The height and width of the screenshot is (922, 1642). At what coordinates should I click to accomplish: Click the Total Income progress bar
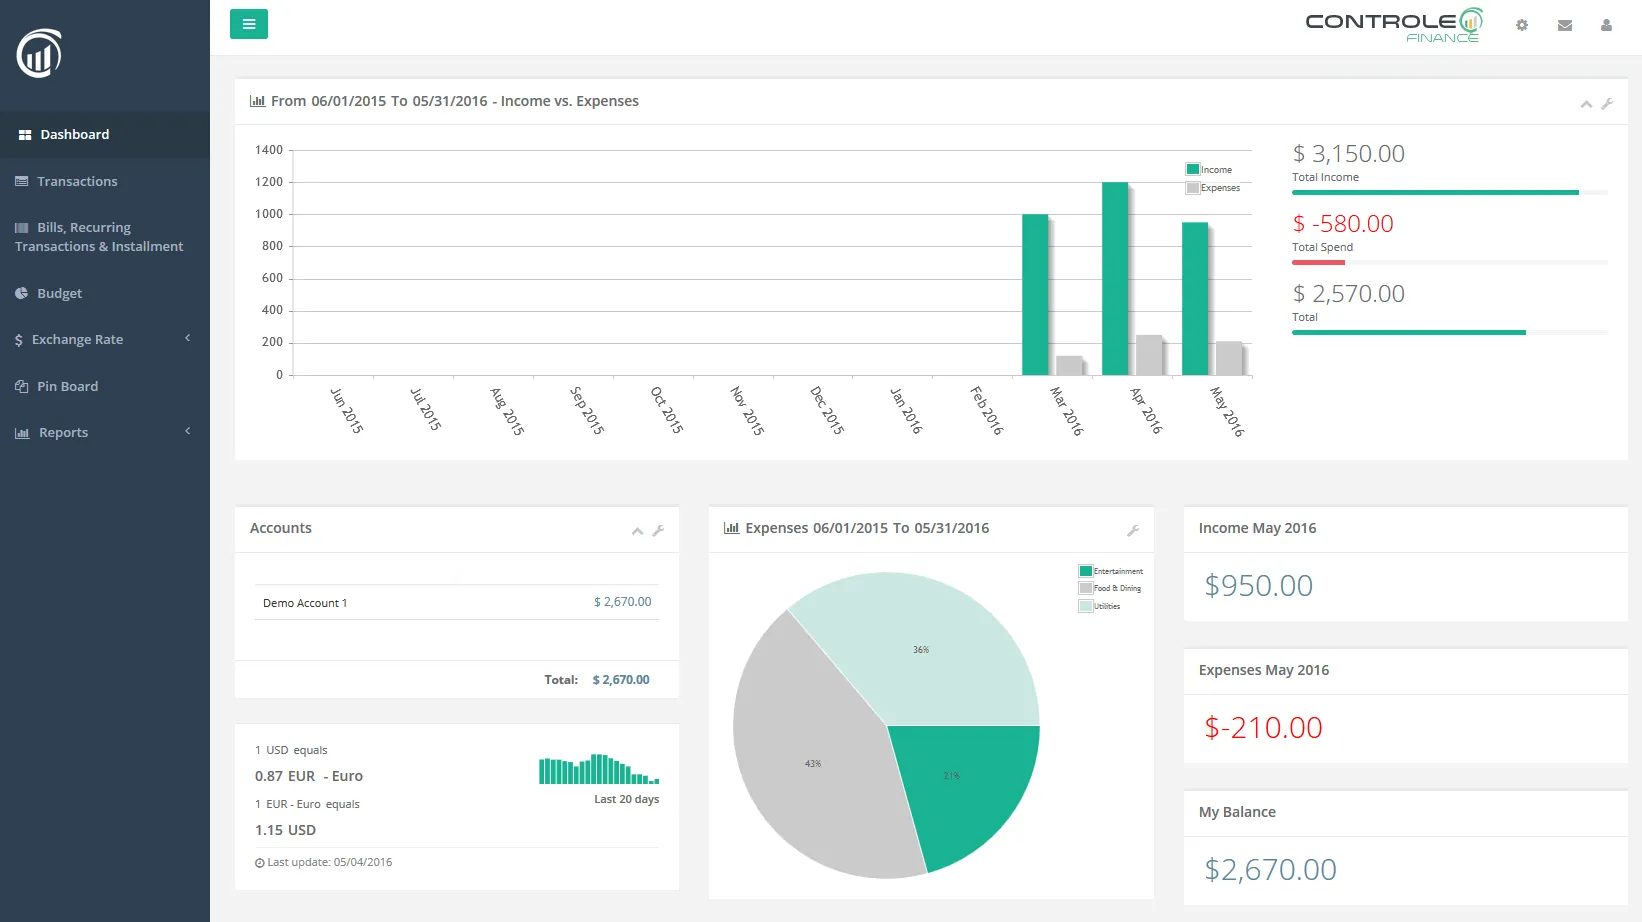(1435, 192)
